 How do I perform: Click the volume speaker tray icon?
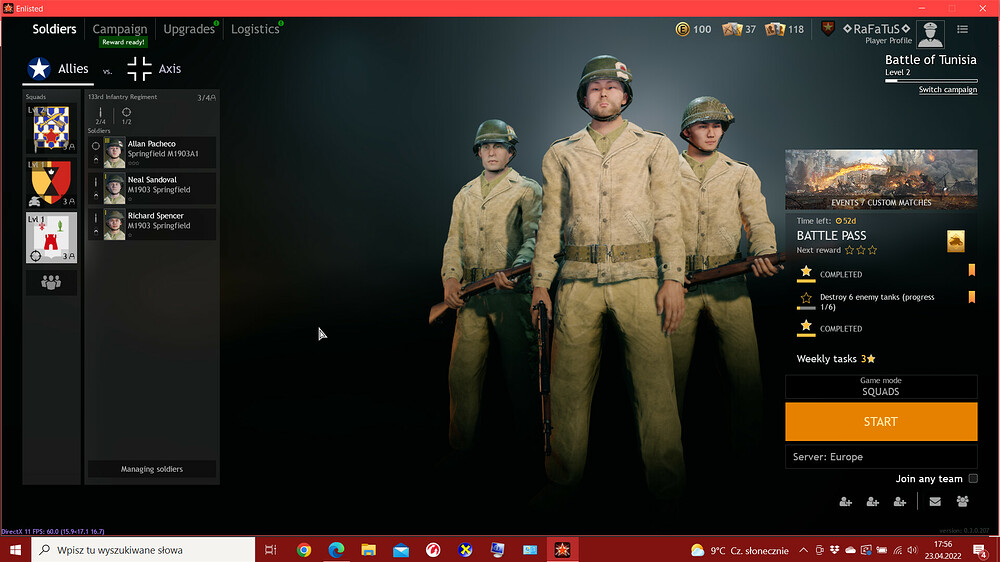click(912, 550)
